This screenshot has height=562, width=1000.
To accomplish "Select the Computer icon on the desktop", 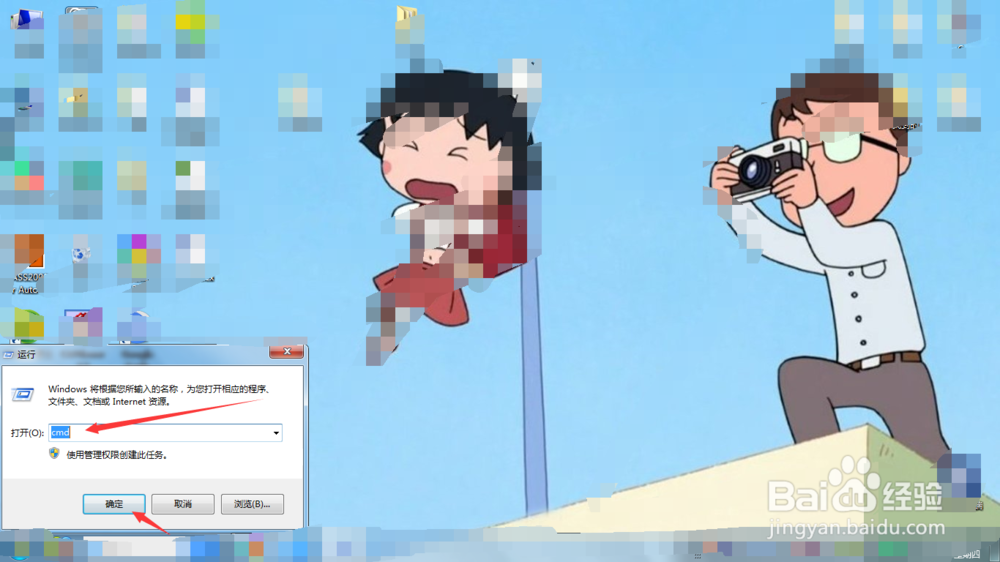I will (x=26, y=19).
